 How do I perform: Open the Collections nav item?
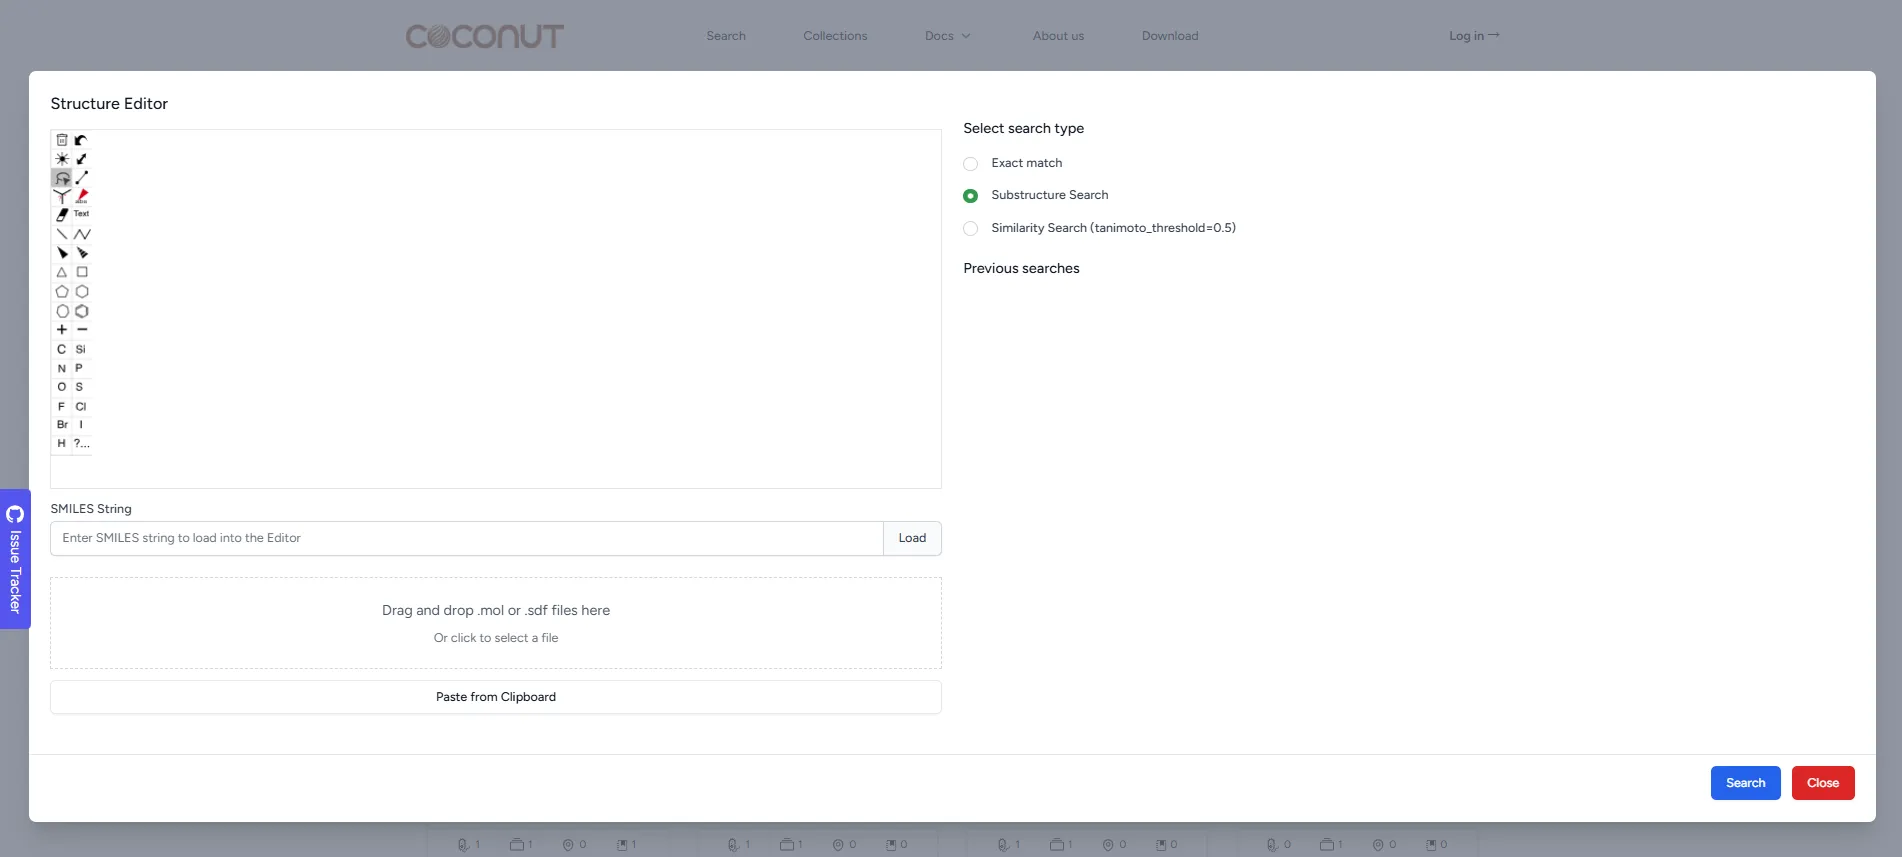pyautogui.click(x=835, y=36)
